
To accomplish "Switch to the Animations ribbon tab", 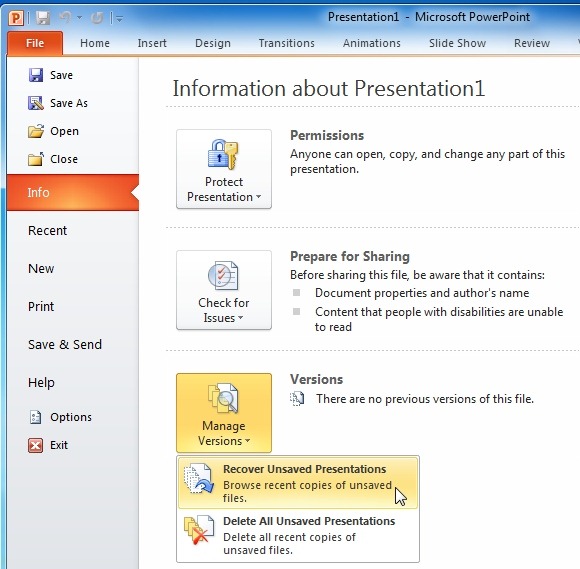I will tap(371, 43).
